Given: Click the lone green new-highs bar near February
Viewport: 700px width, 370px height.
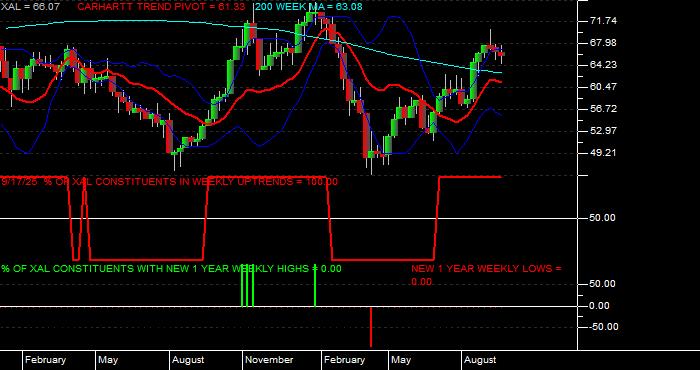Looking at the screenshot, I should [315, 285].
